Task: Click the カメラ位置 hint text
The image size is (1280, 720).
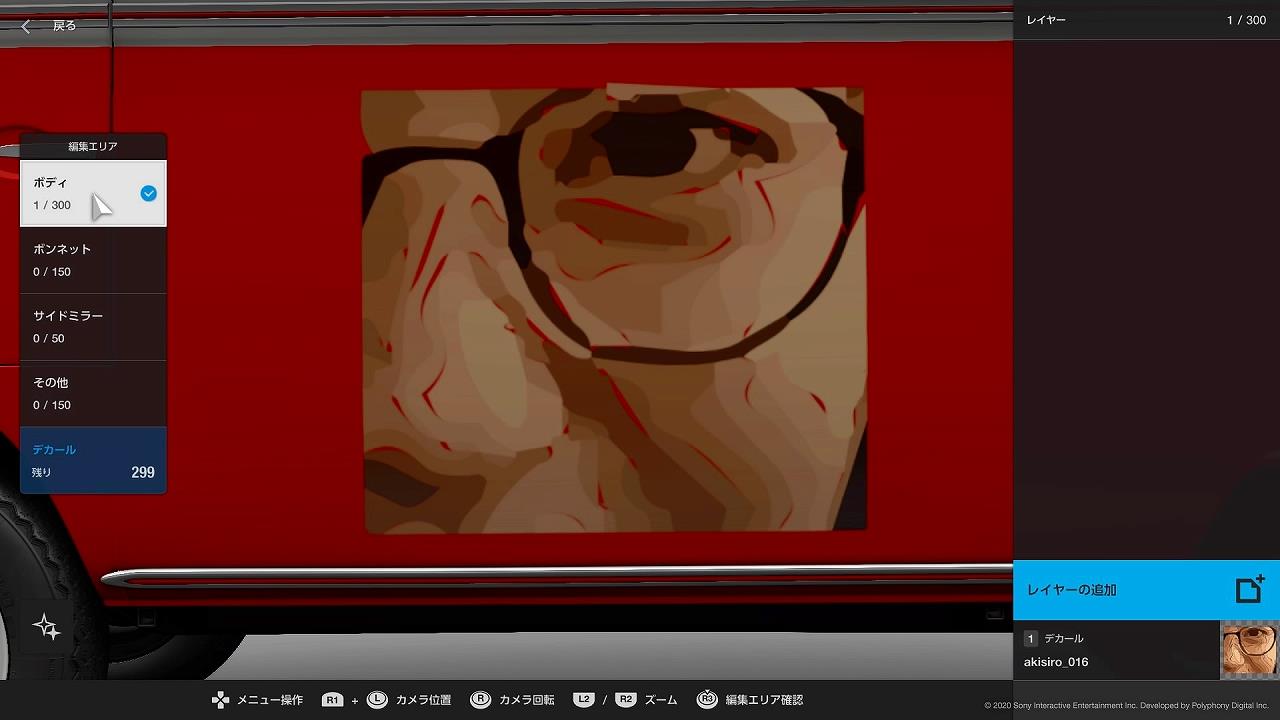Action: pyautogui.click(x=423, y=700)
